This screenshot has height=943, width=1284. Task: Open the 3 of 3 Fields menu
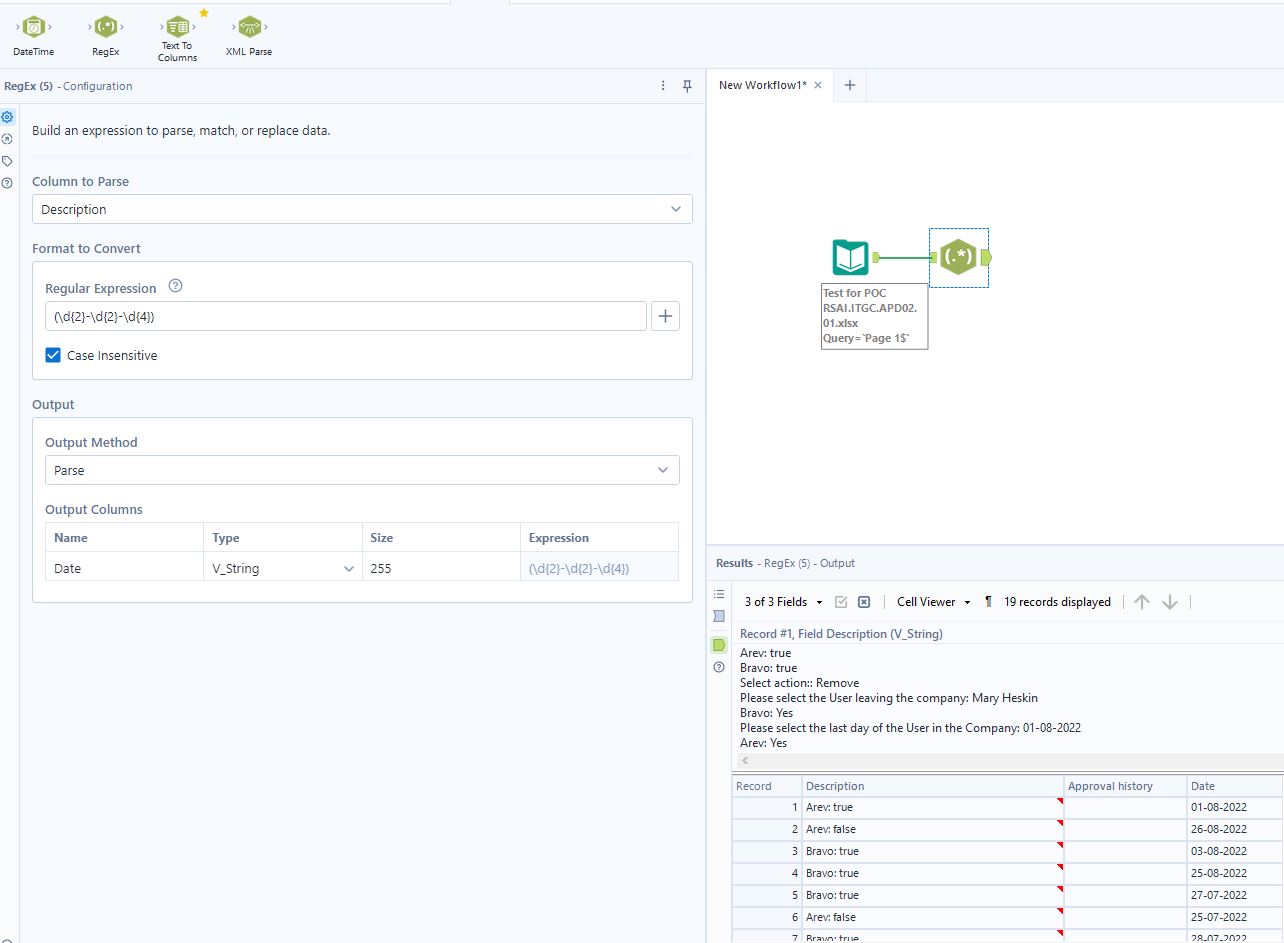(783, 602)
